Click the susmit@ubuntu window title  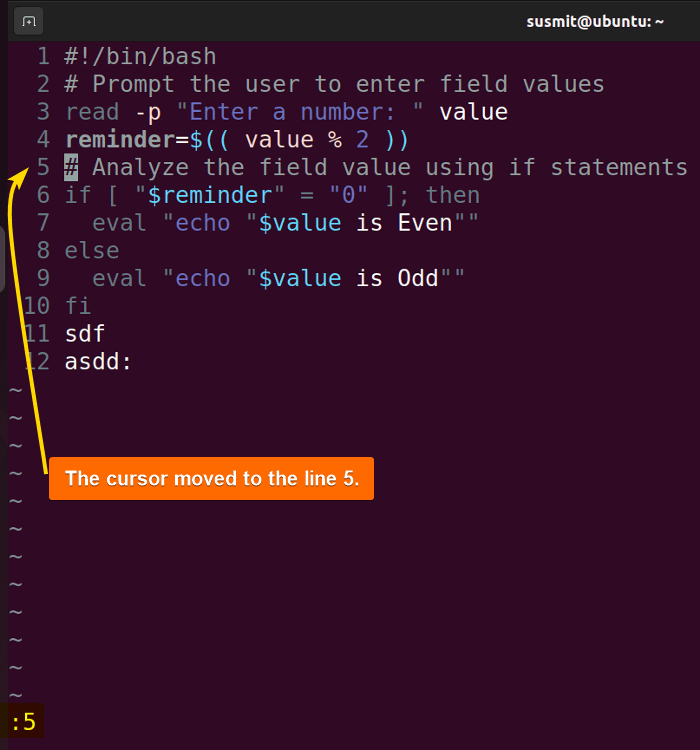595,22
